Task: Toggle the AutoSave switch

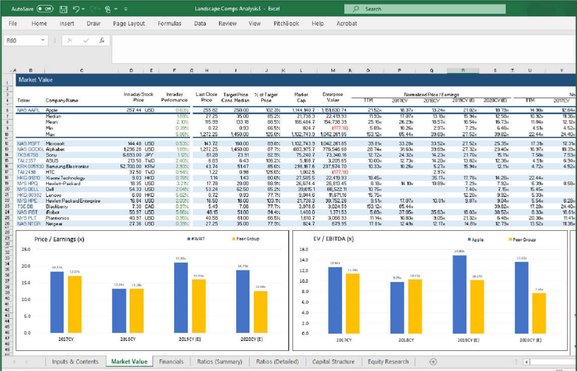Action: pos(45,8)
